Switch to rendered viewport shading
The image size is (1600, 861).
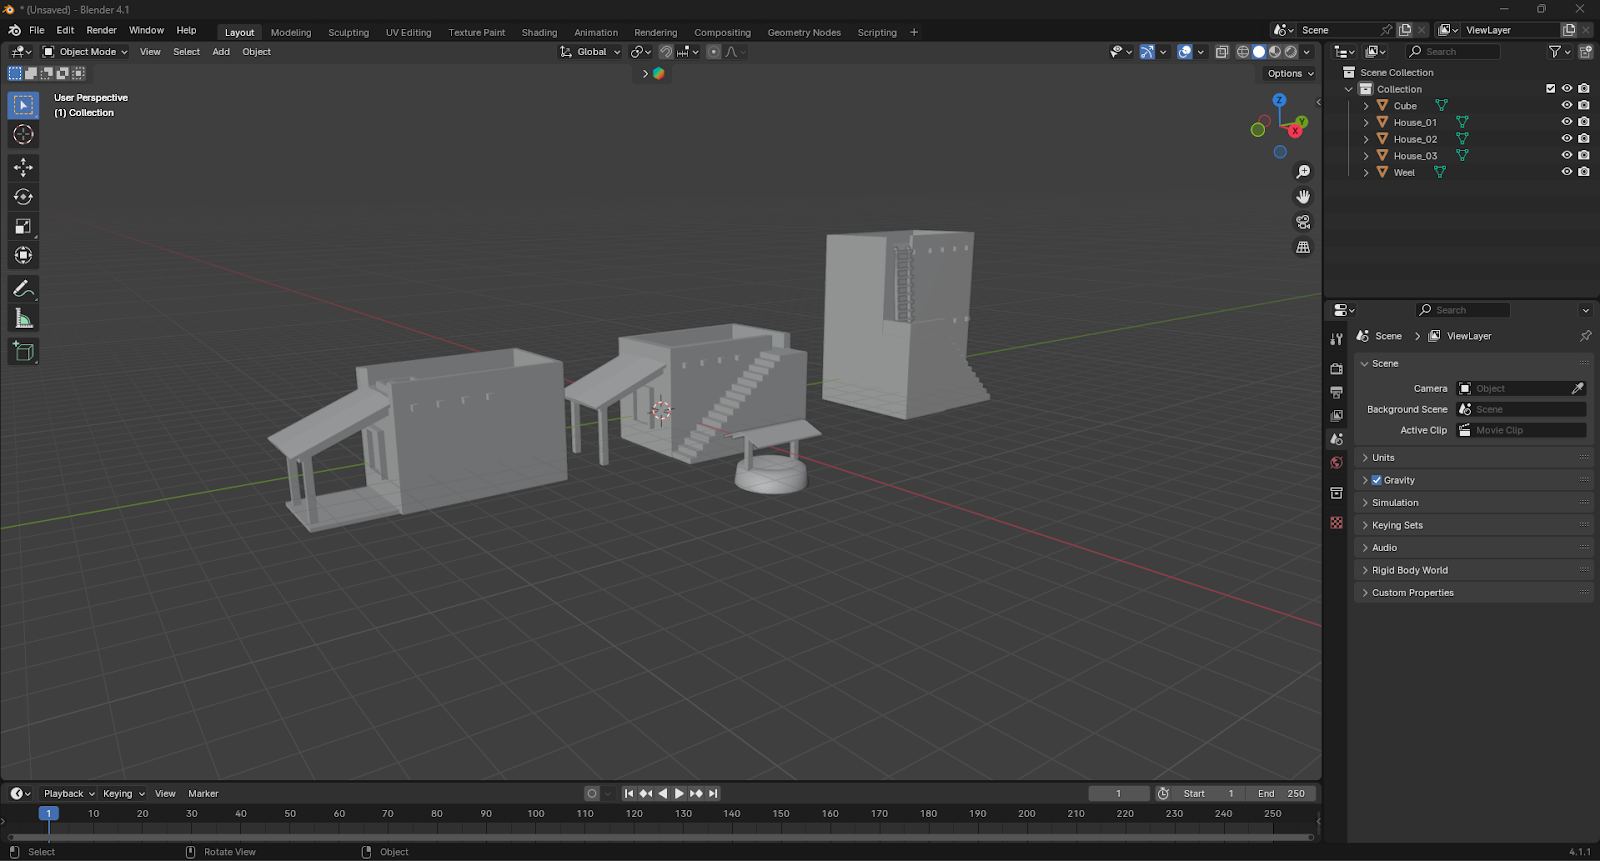click(1291, 52)
